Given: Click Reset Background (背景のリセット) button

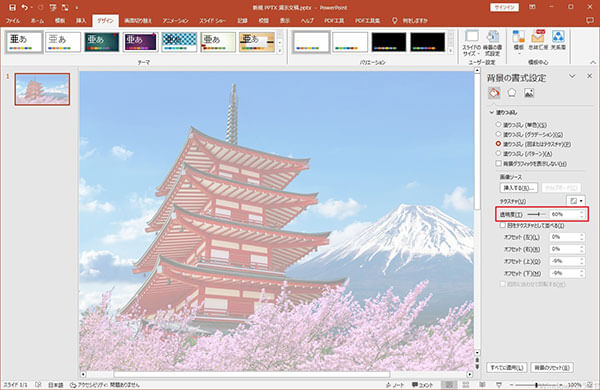Looking at the screenshot, I should [x=552, y=367].
